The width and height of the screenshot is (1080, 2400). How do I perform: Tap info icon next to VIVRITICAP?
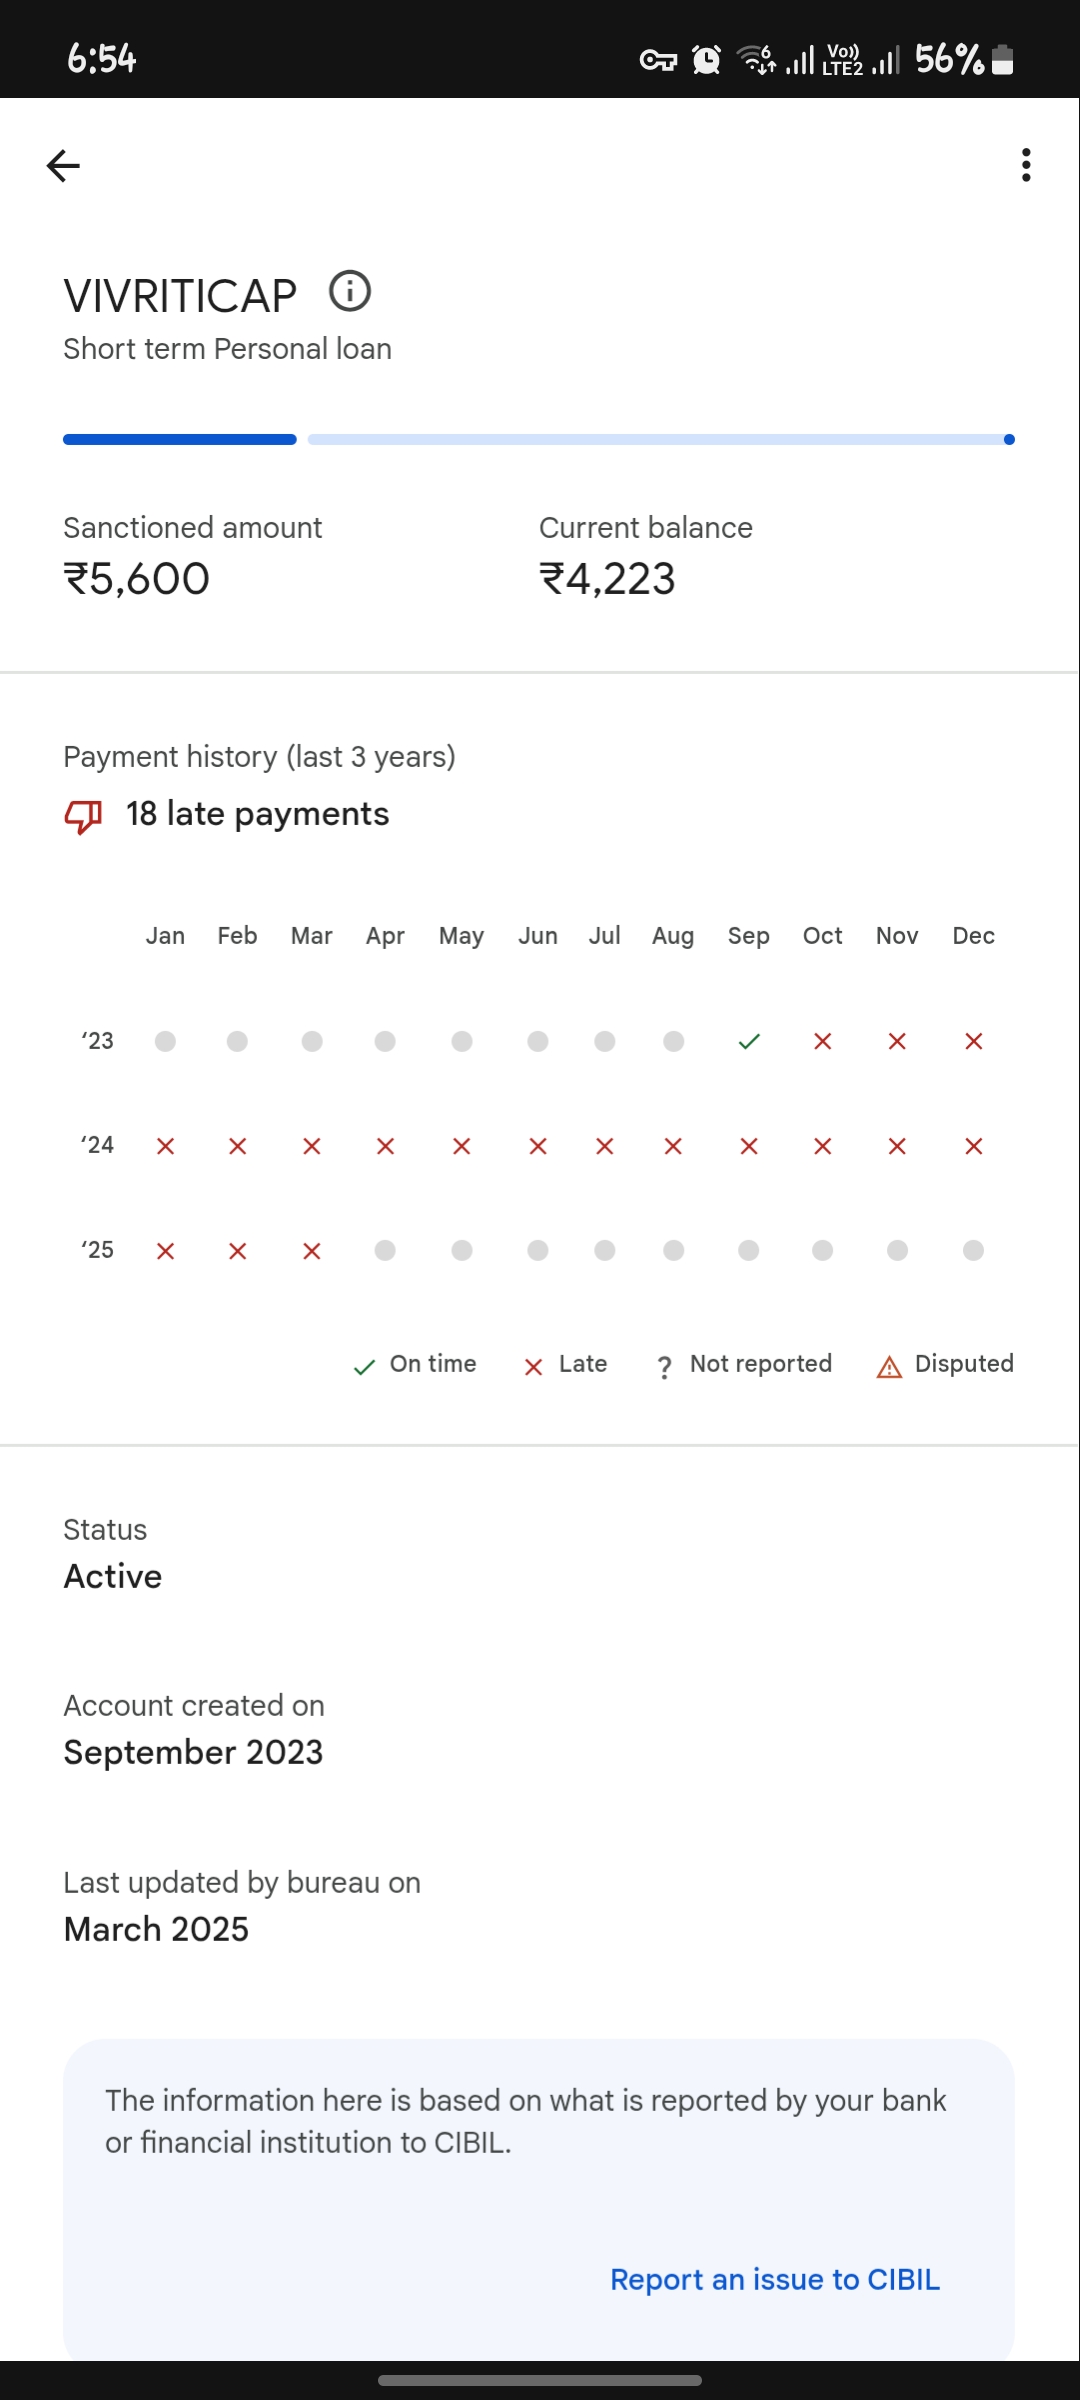[x=350, y=291]
